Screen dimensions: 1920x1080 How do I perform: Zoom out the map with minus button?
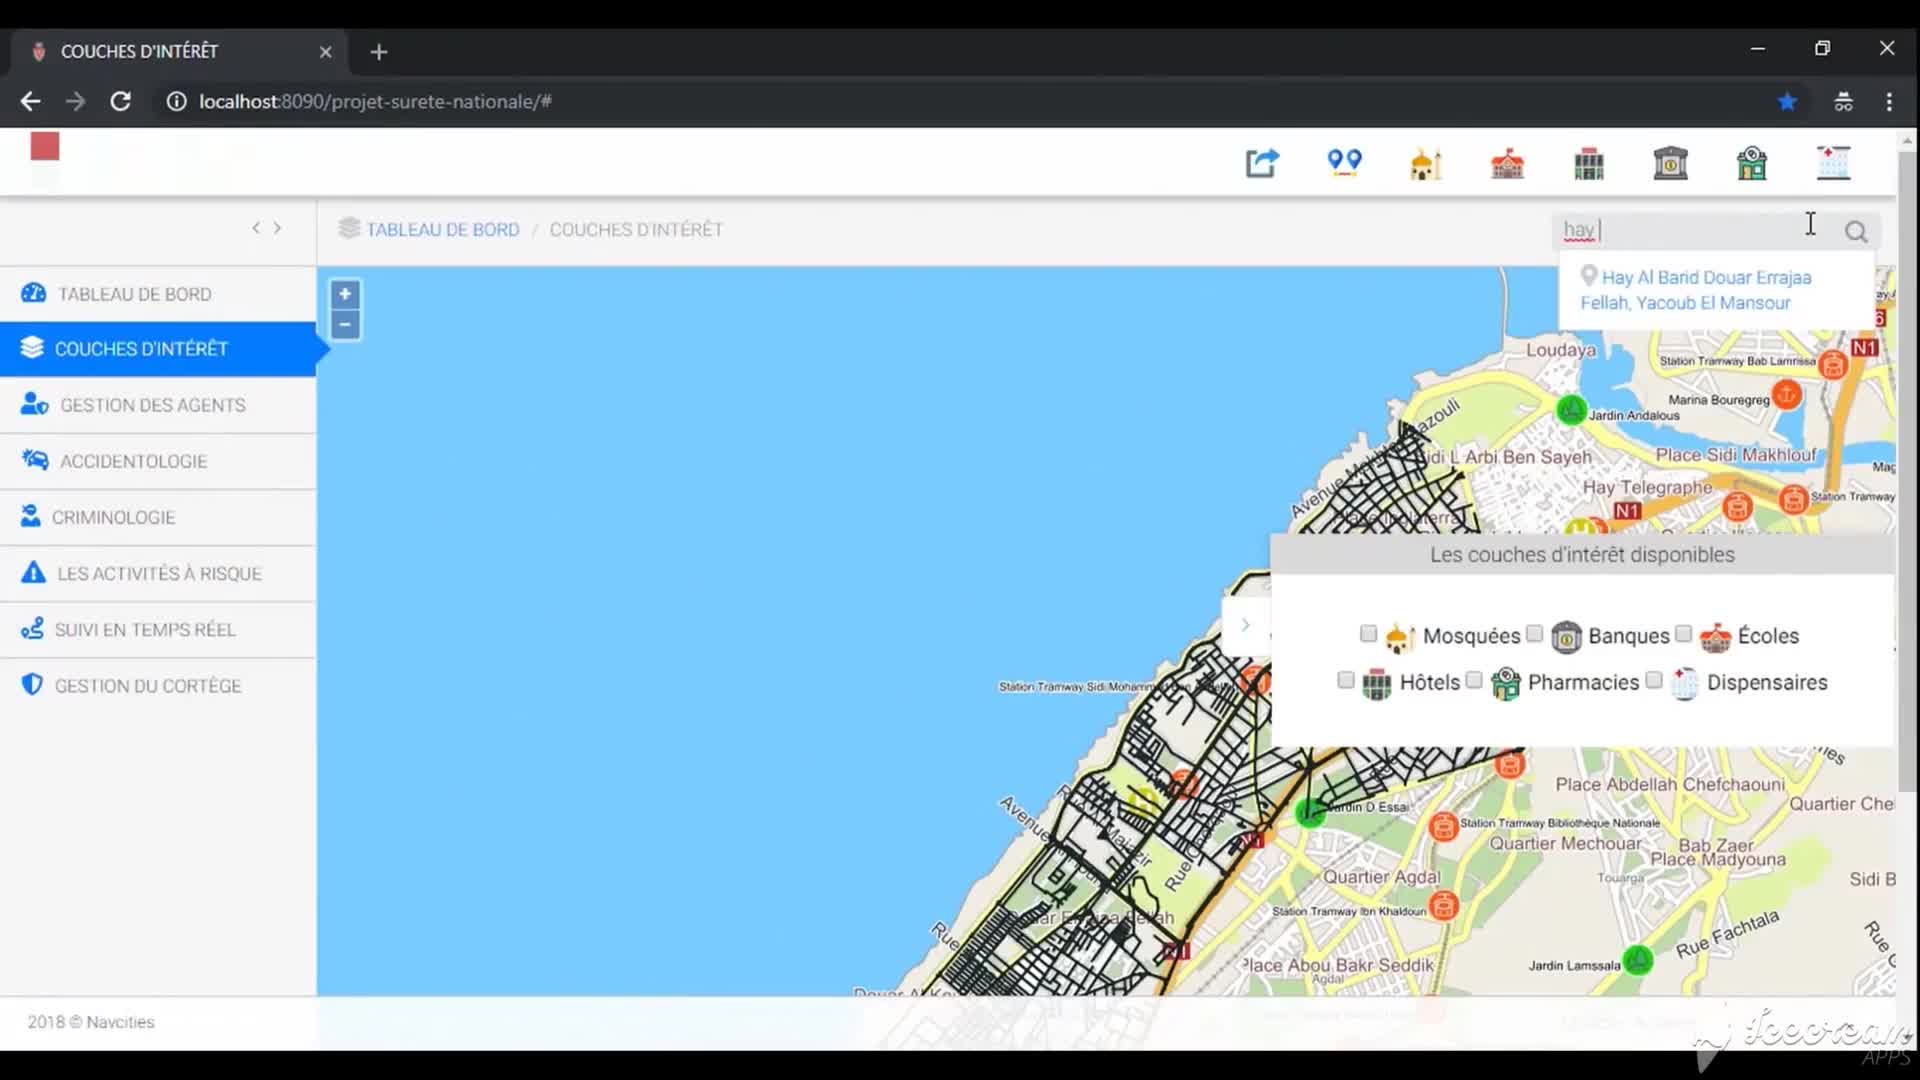(x=345, y=324)
